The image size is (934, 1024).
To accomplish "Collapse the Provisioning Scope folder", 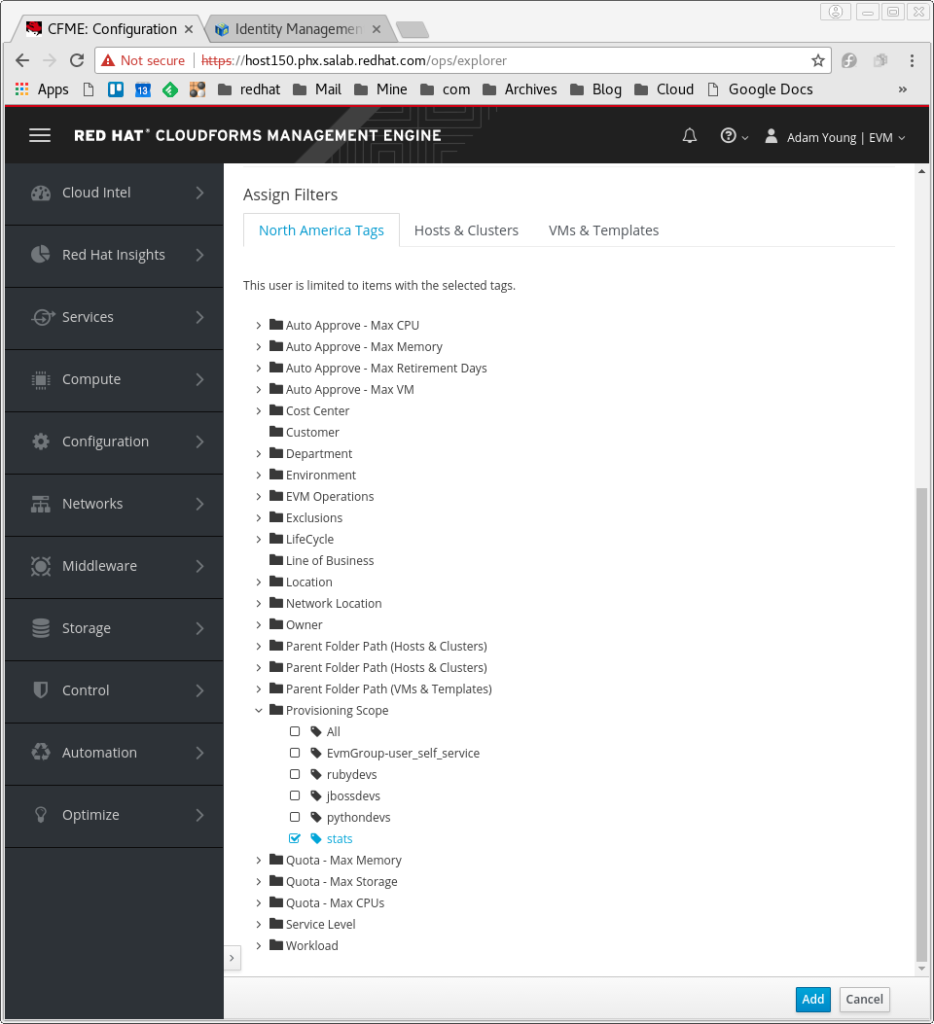I will pos(259,711).
